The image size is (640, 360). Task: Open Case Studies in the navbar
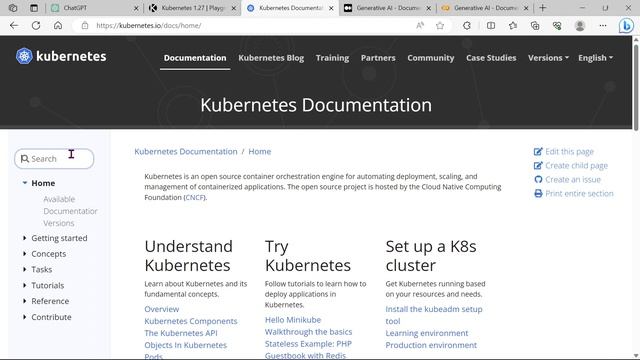[491, 58]
